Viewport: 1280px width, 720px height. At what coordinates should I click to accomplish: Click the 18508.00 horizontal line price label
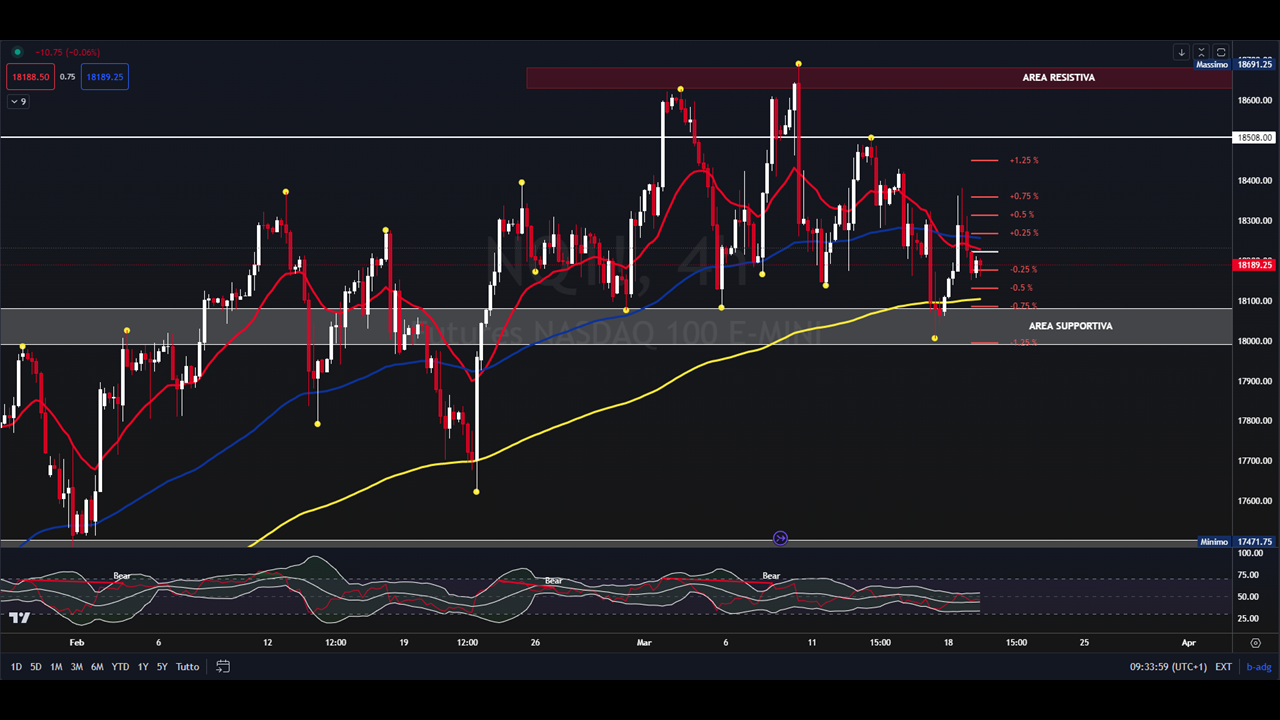pyautogui.click(x=1254, y=138)
